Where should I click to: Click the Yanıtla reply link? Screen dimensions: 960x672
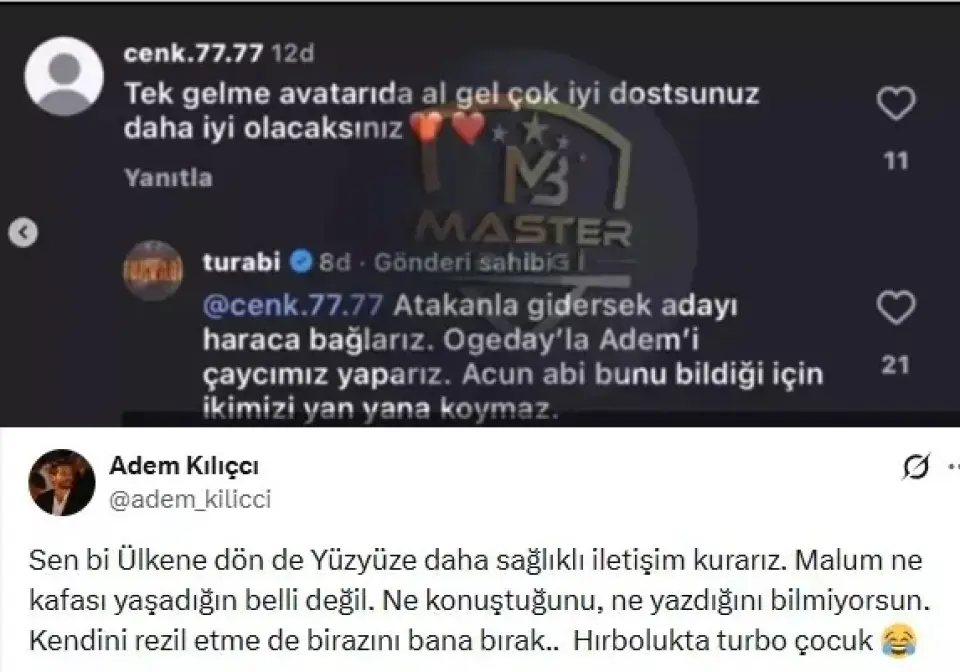168,178
